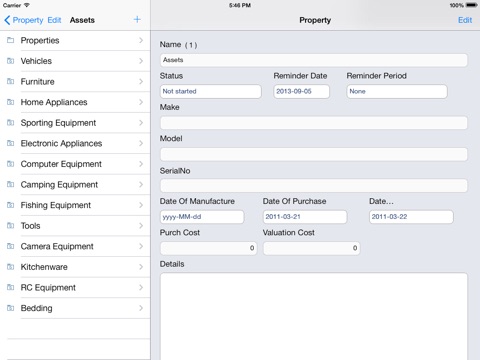Expand Camping Equipment with its chevron
The width and height of the screenshot is (480, 360).
tap(141, 184)
